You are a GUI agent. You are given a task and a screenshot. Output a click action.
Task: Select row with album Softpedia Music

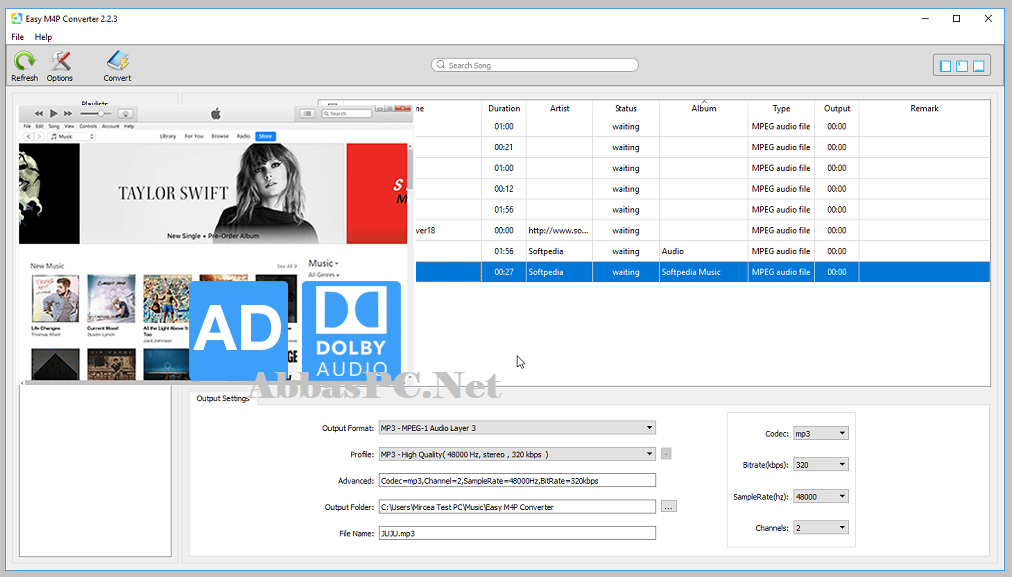(x=702, y=272)
